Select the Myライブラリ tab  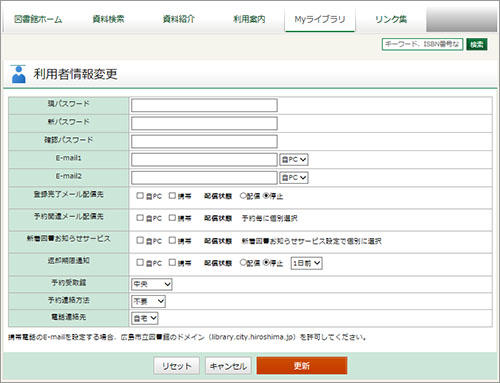point(320,19)
